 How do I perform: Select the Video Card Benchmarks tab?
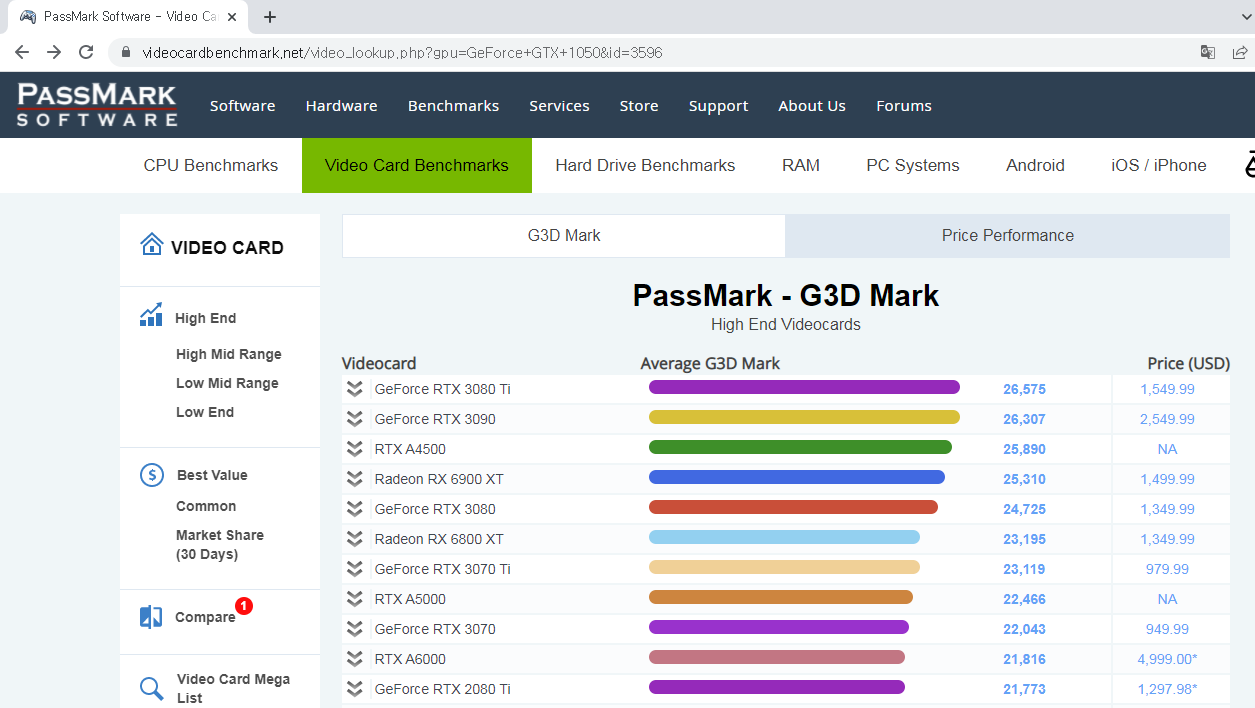[417, 166]
